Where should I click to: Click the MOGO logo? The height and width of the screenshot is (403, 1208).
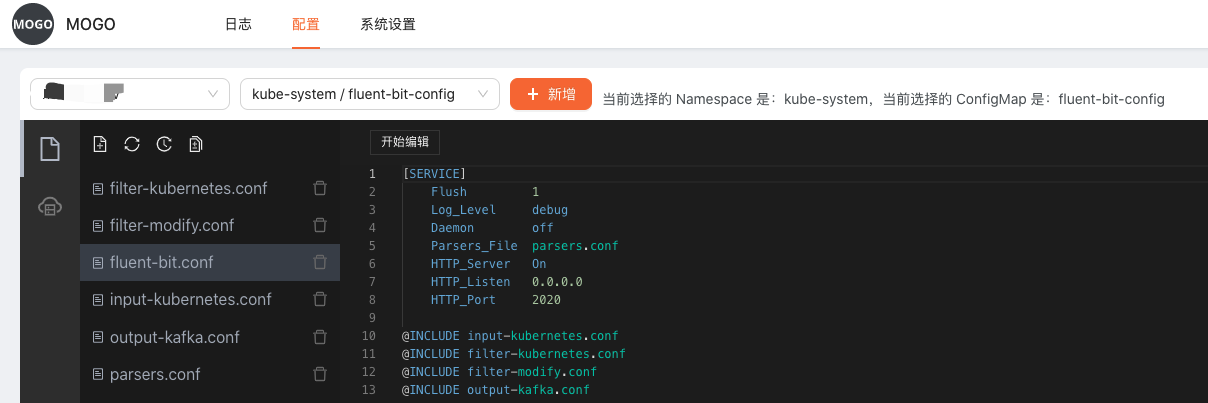33,24
